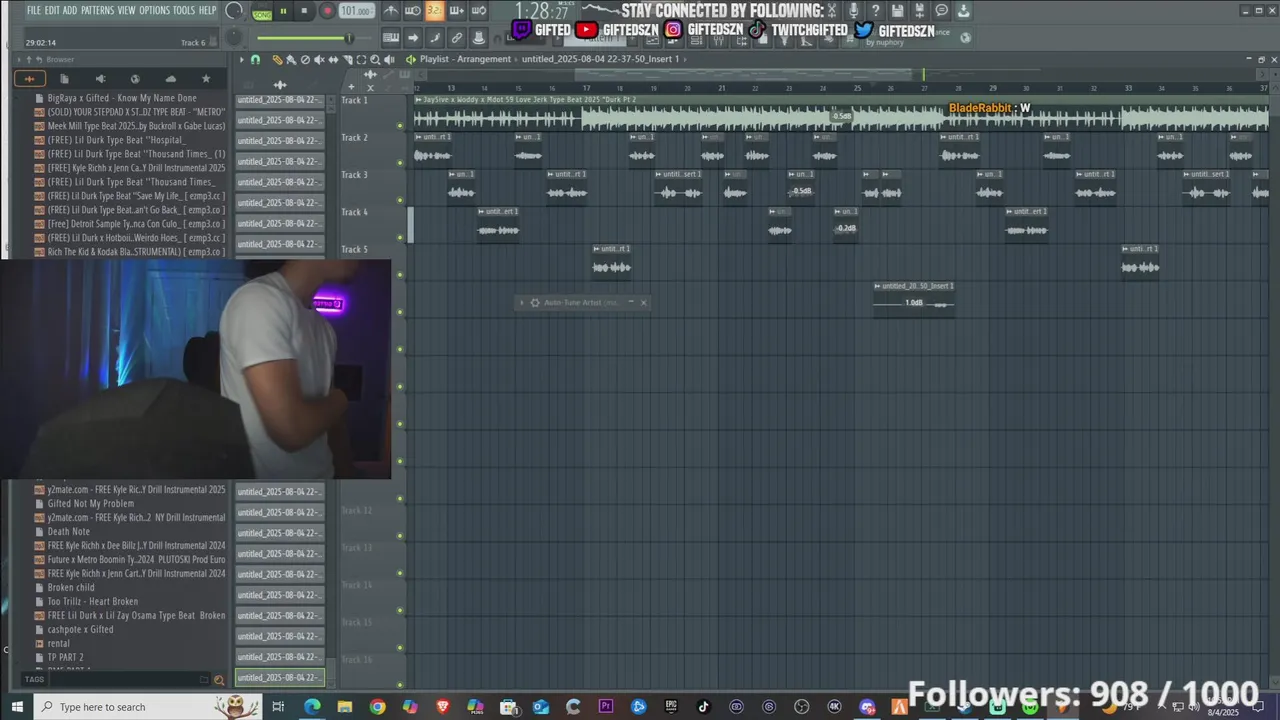1280x720 pixels.
Task: Open the browser sounds speaker tab
Action: [x=100, y=79]
